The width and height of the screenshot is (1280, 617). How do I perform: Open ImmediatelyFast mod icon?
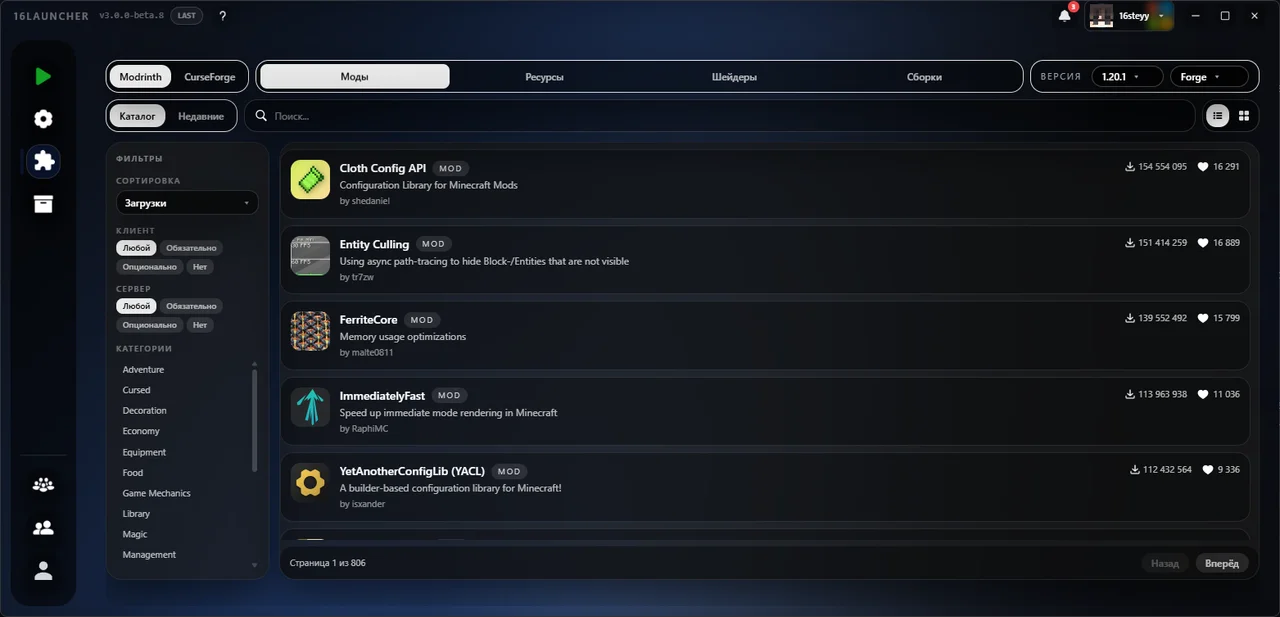click(310, 407)
